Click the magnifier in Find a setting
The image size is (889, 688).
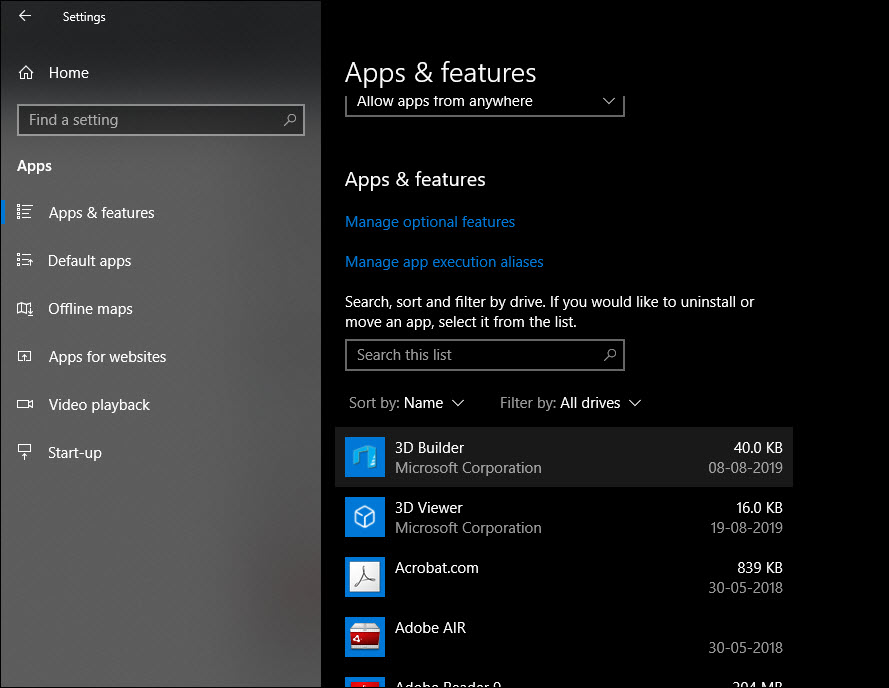(290, 120)
